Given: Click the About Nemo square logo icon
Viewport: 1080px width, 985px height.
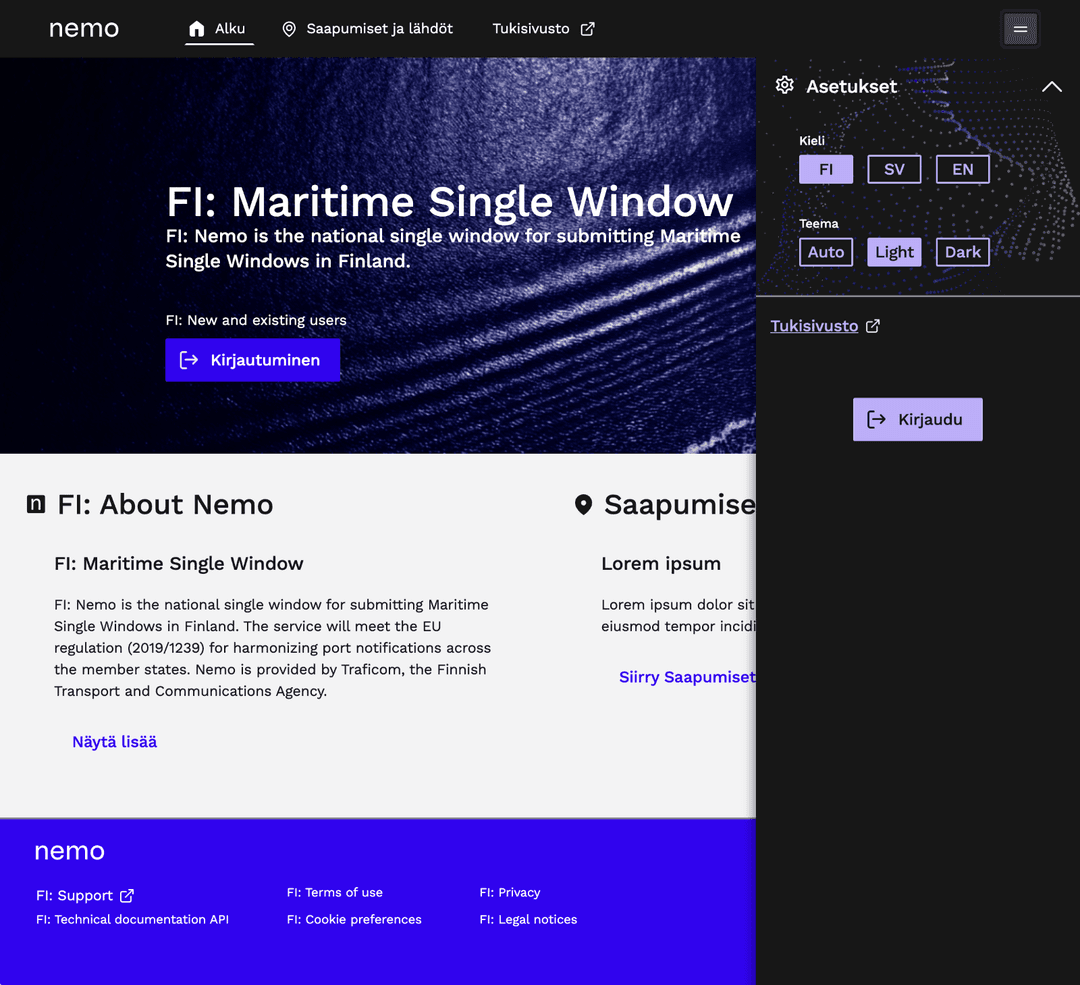Looking at the screenshot, I should tap(36, 505).
